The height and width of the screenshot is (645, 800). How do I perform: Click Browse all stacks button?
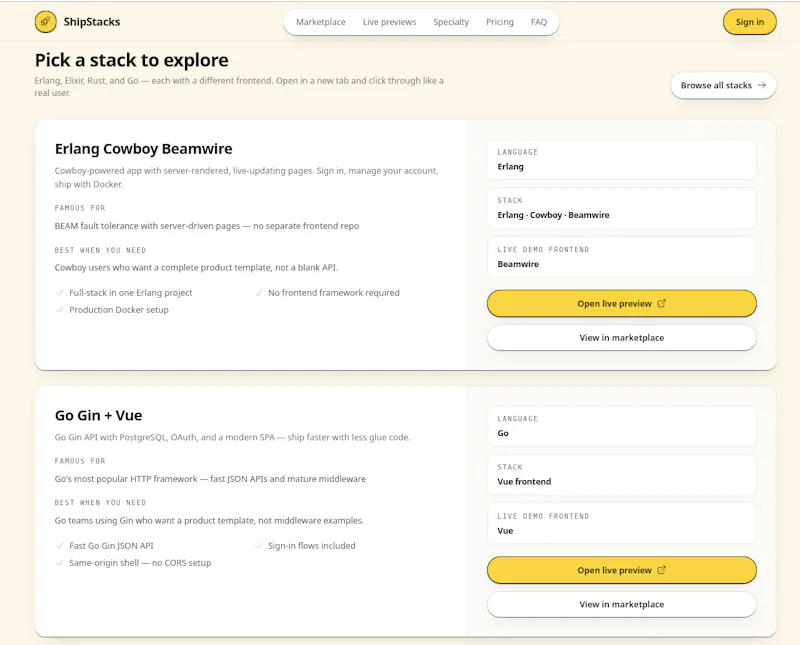[723, 85]
